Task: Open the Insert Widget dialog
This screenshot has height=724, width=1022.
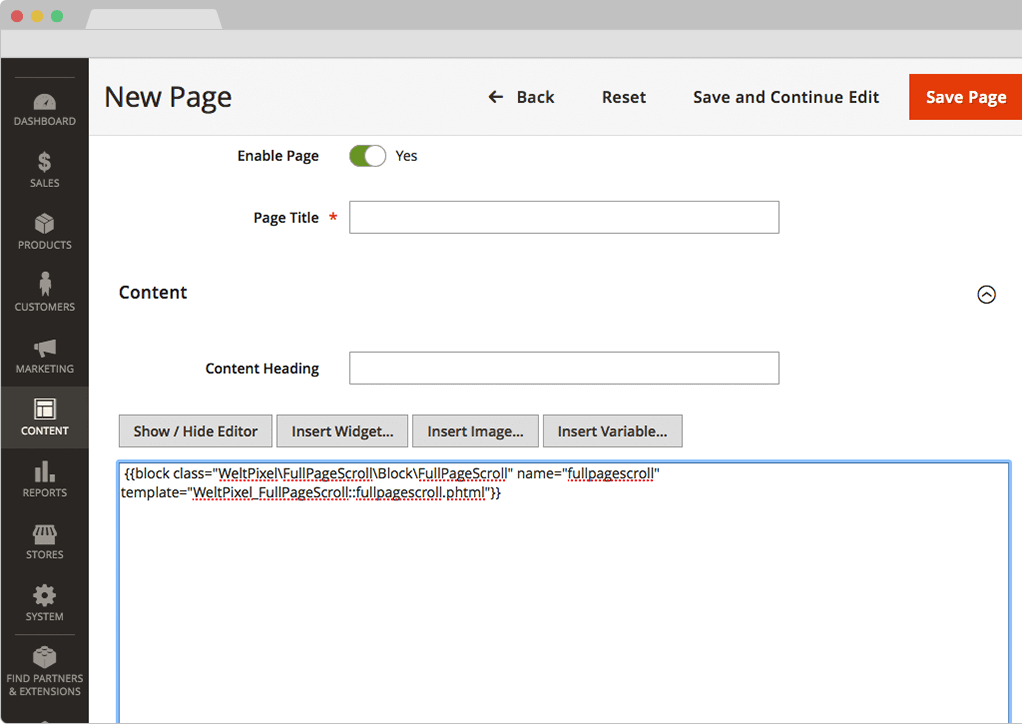Action: tap(342, 431)
